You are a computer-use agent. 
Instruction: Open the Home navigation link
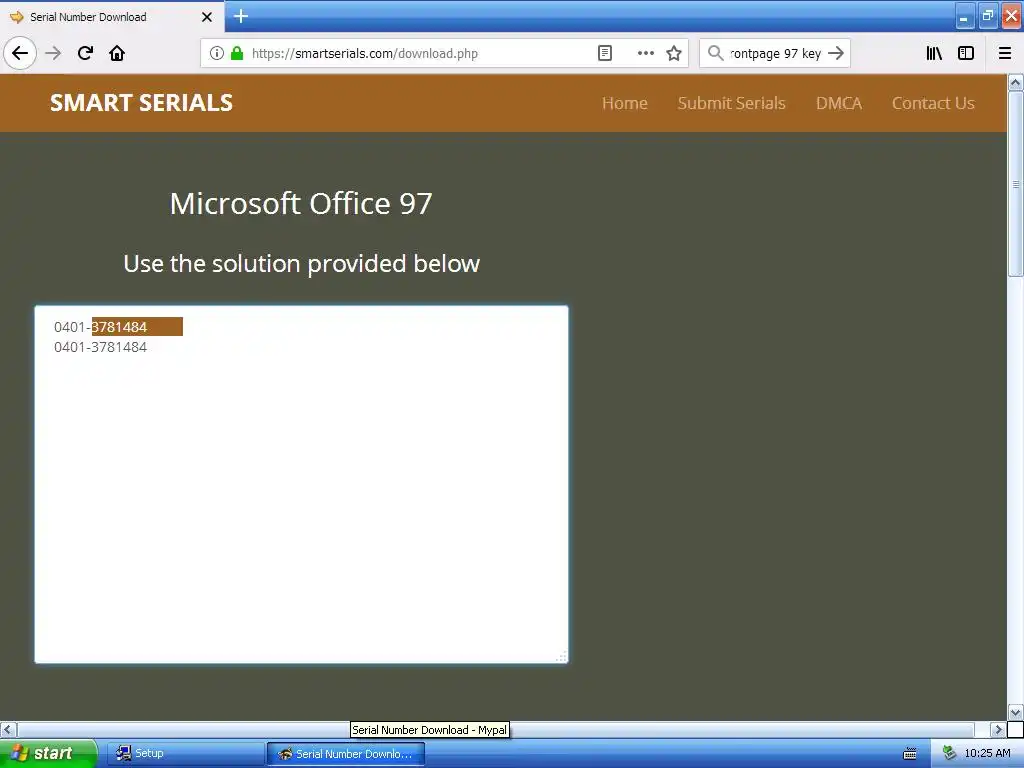(x=624, y=103)
